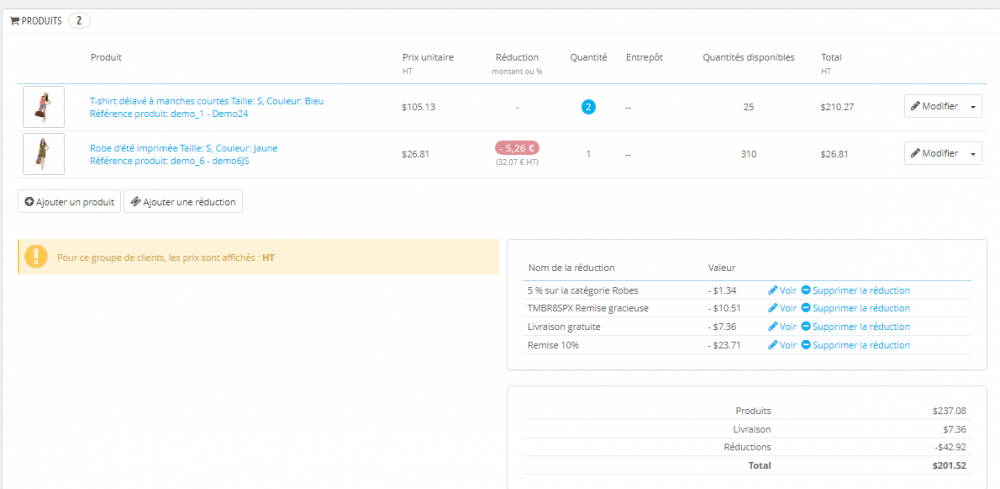Click the shopping cart icon beside PRODUITS

(14, 21)
